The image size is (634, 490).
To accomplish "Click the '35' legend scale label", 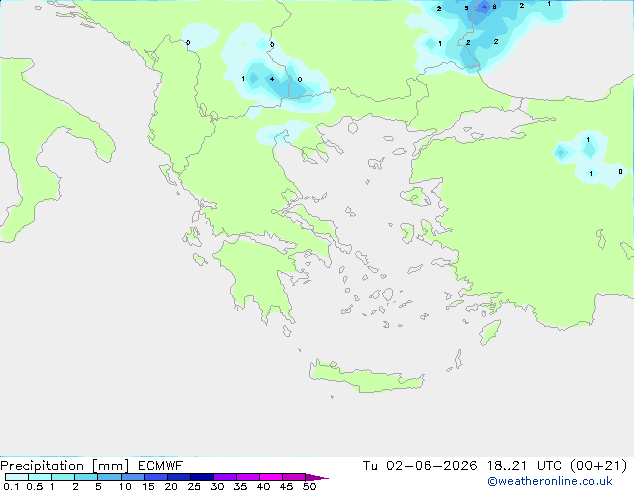I will pos(240,486).
